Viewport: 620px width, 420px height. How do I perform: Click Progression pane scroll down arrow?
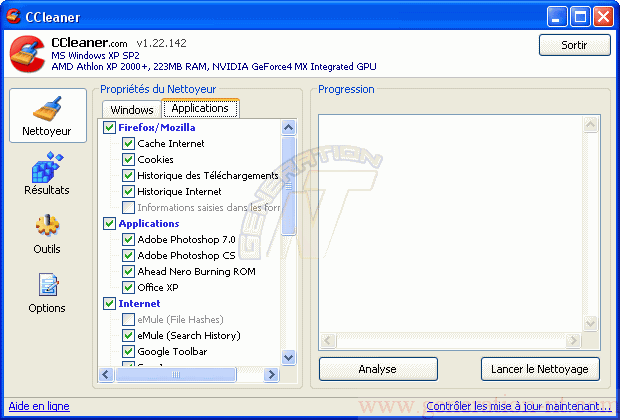pyautogui.click(x=590, y=324)
